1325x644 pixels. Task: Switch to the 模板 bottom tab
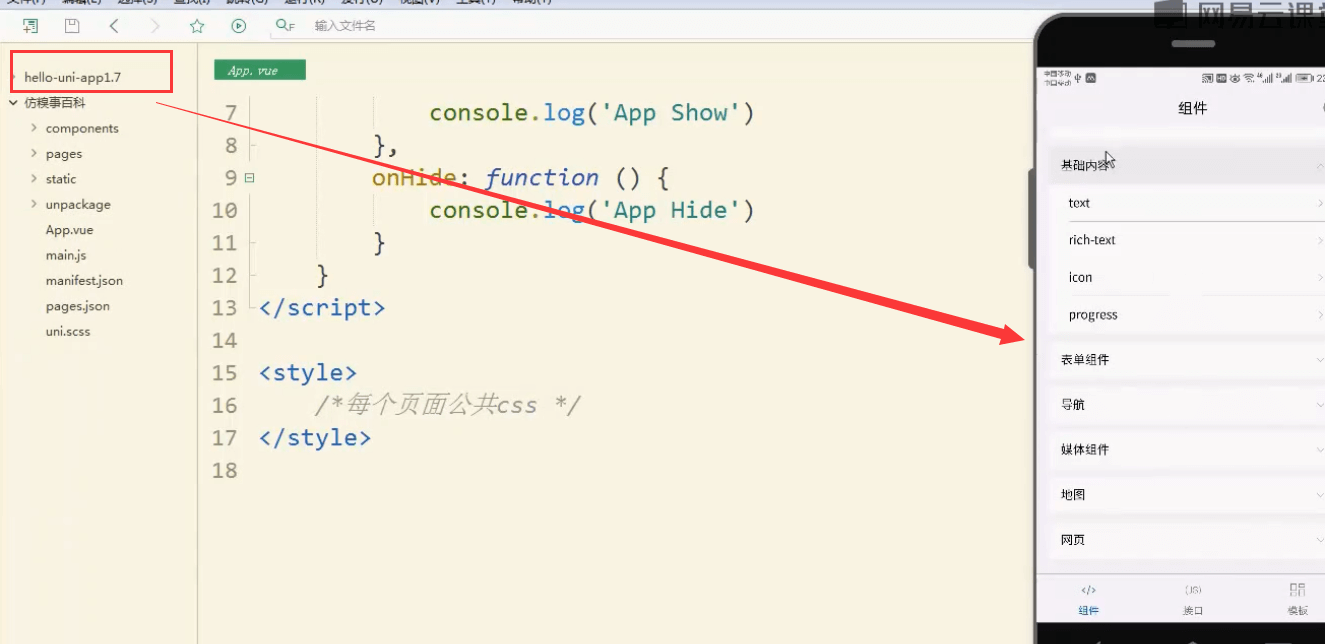pyautogui.click(x=1297, y=600)
